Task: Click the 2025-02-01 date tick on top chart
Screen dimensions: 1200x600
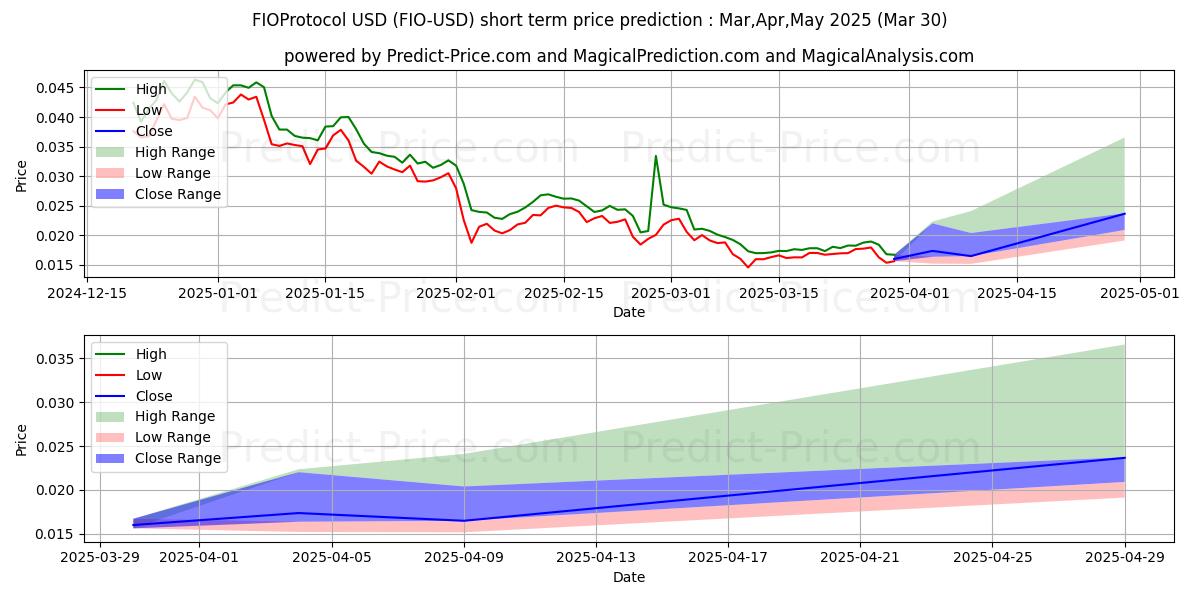Action: pyautogui.click(x=456, y=293)
